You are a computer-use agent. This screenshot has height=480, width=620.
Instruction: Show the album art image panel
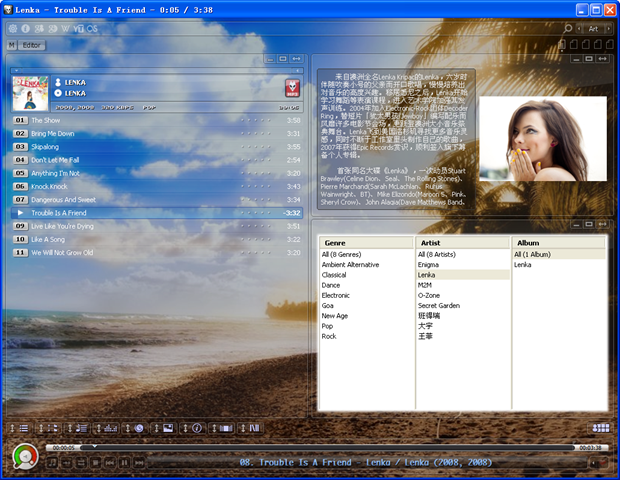[x=168, y=428]
